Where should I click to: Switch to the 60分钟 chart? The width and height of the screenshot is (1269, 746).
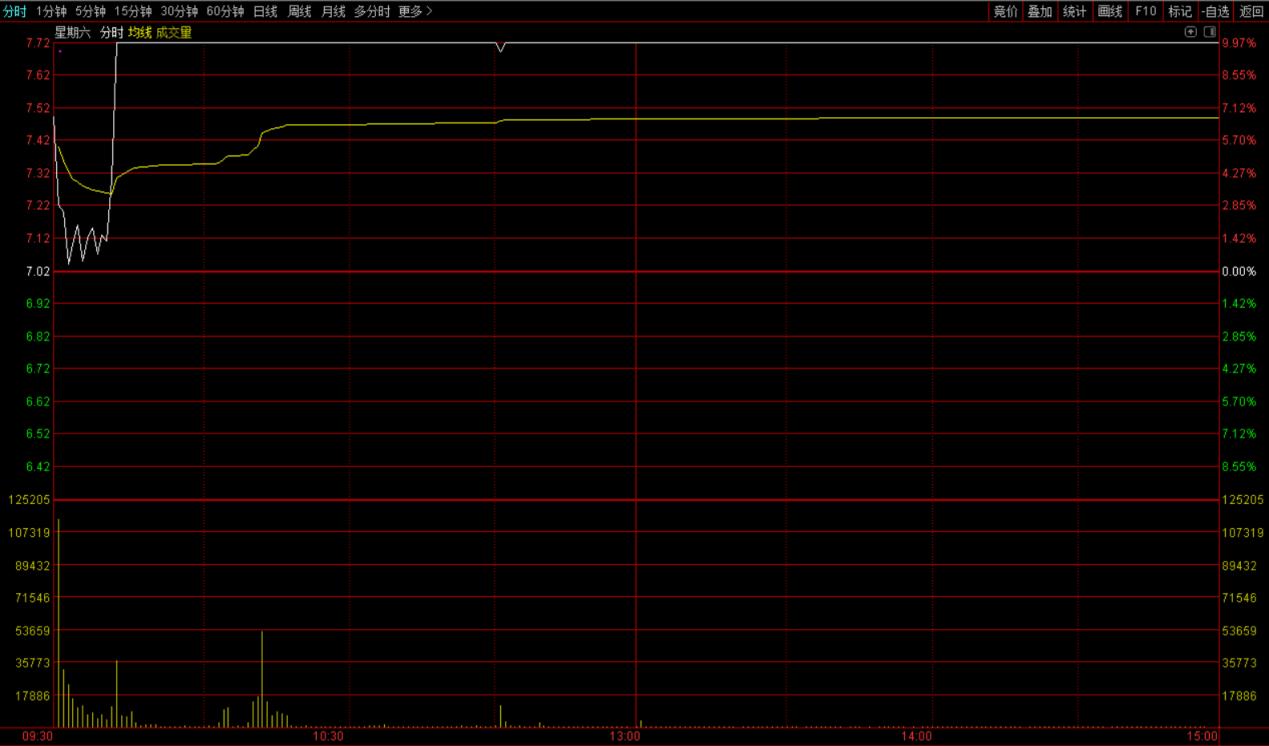pyautogui.click(x=225, y=11)
